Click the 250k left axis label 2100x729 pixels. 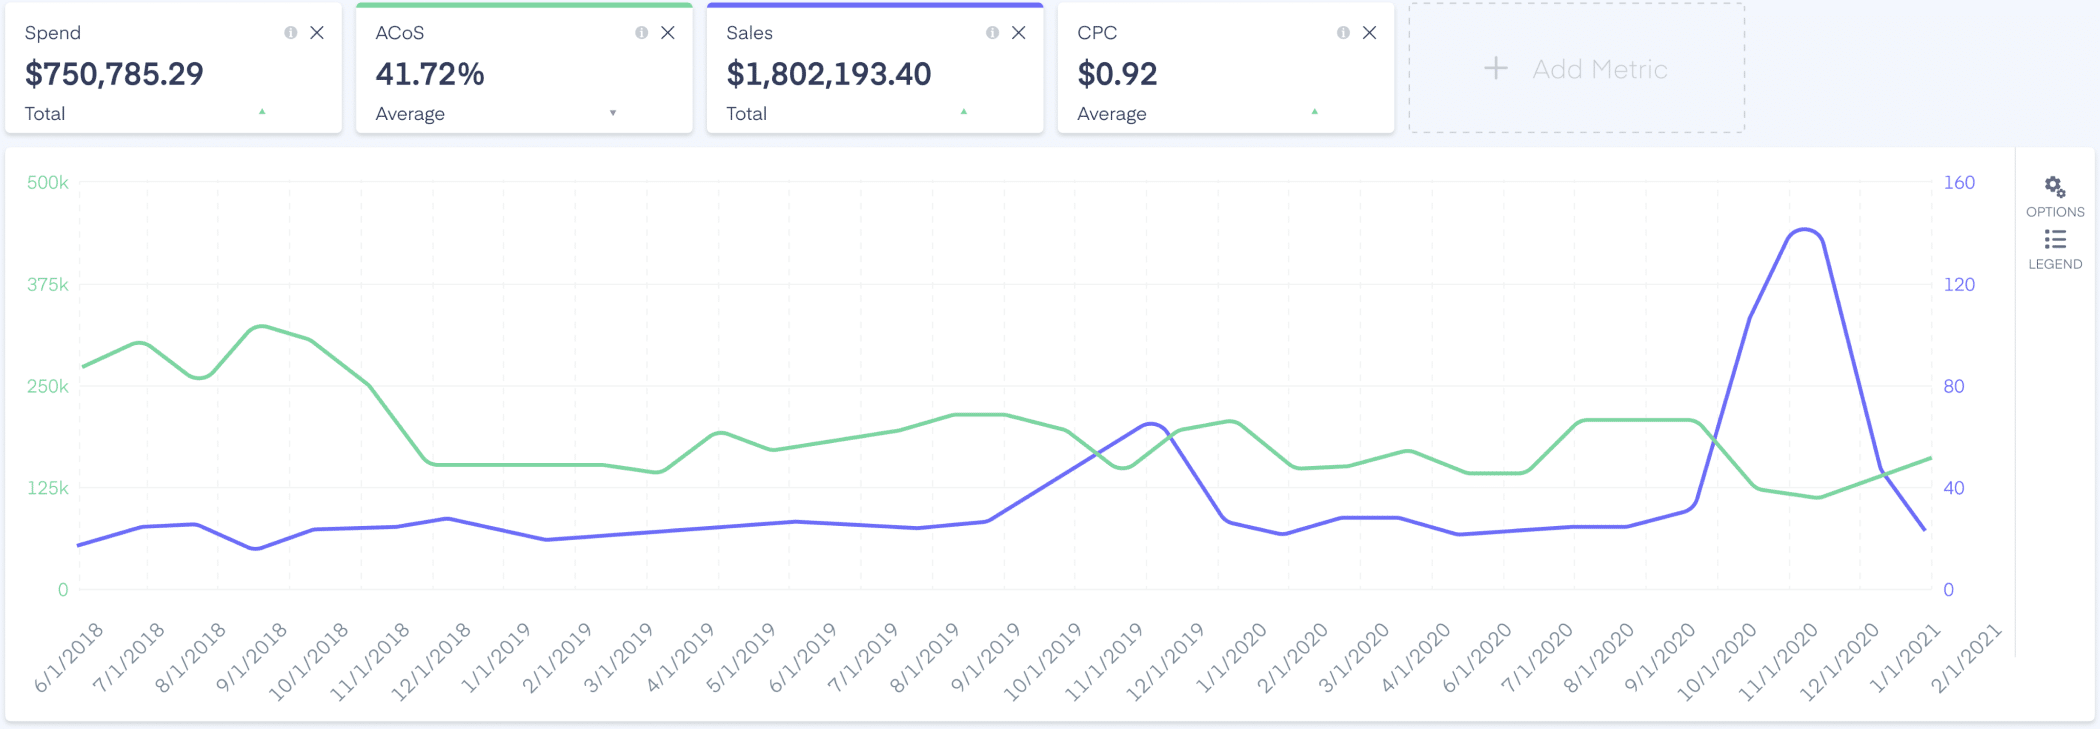pos(48,386)
